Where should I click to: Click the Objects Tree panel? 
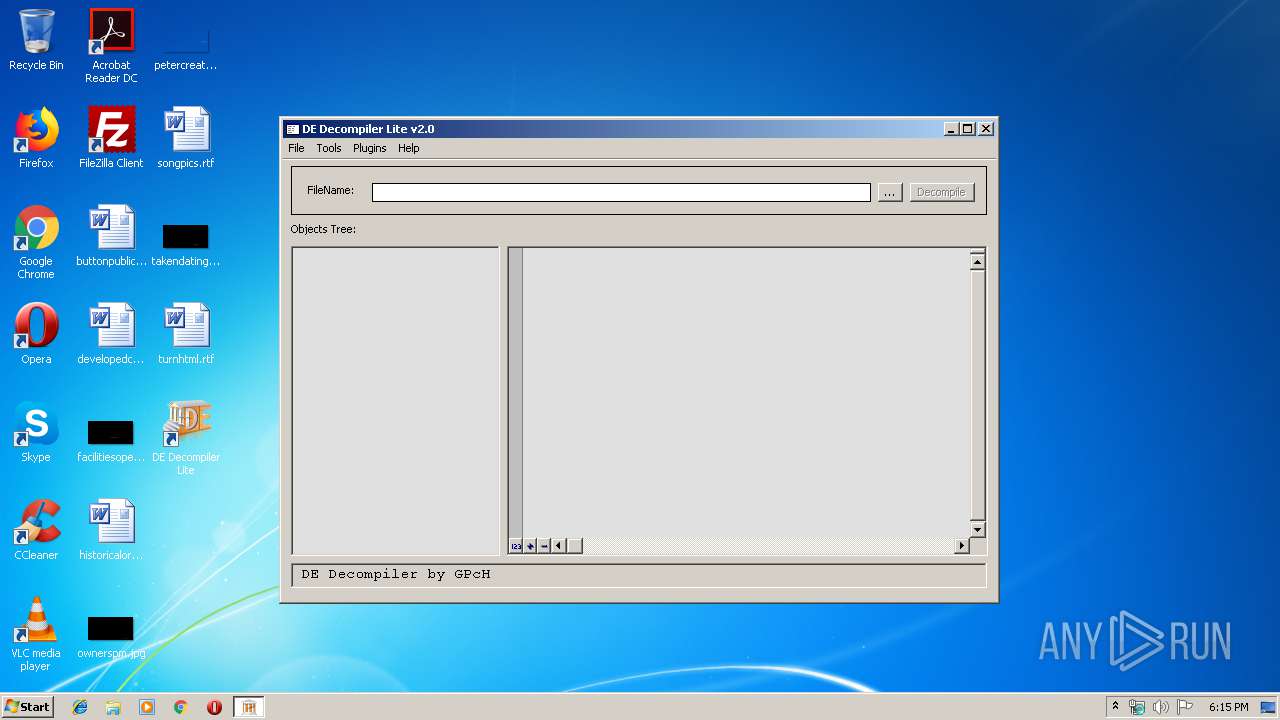tap(395, 401)
